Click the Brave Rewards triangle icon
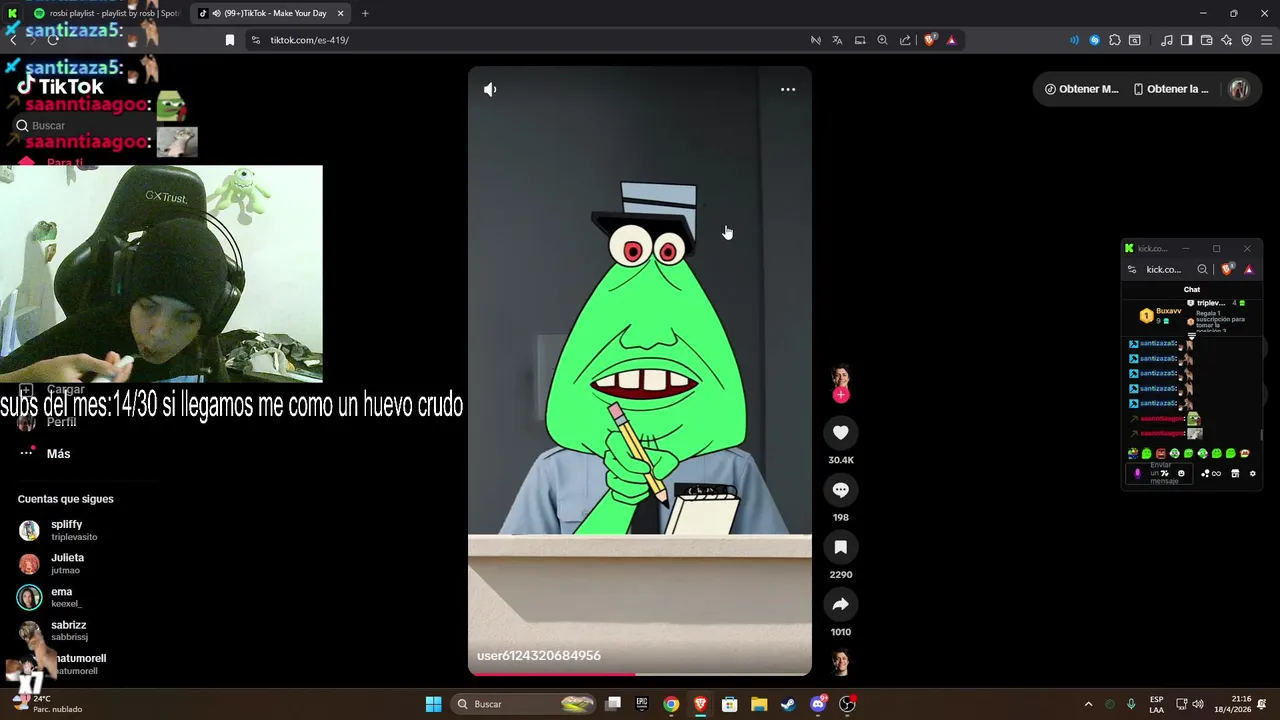1280x720 pixels. coord(951,40)
